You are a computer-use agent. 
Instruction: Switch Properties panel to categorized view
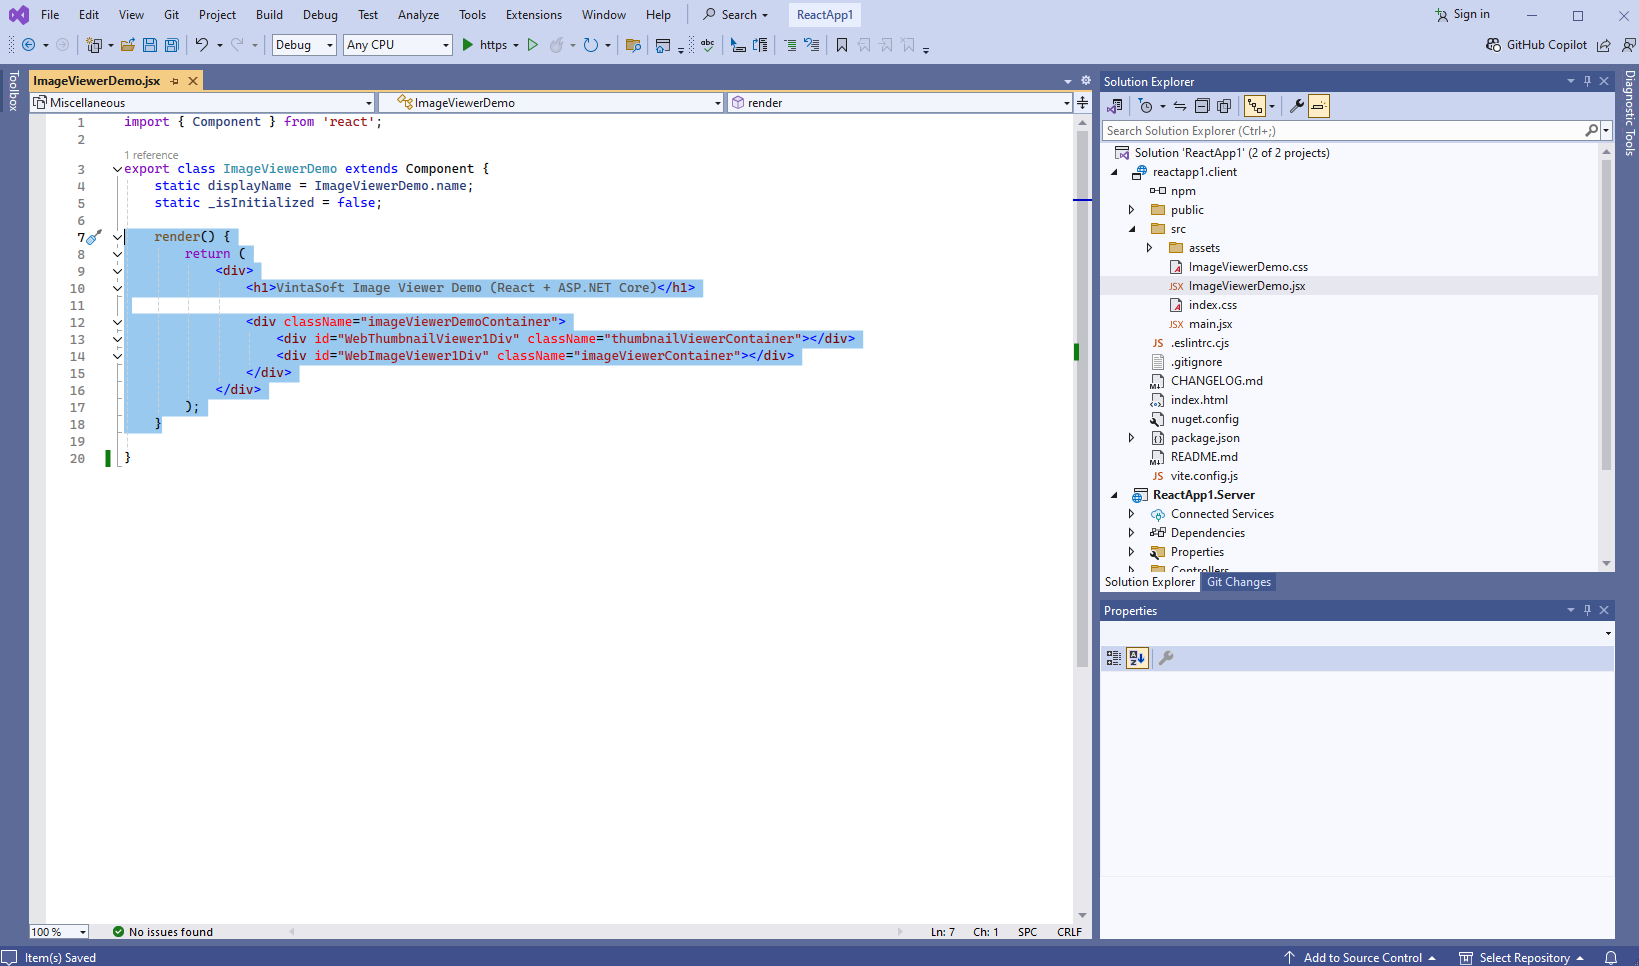coord(1114,658)
